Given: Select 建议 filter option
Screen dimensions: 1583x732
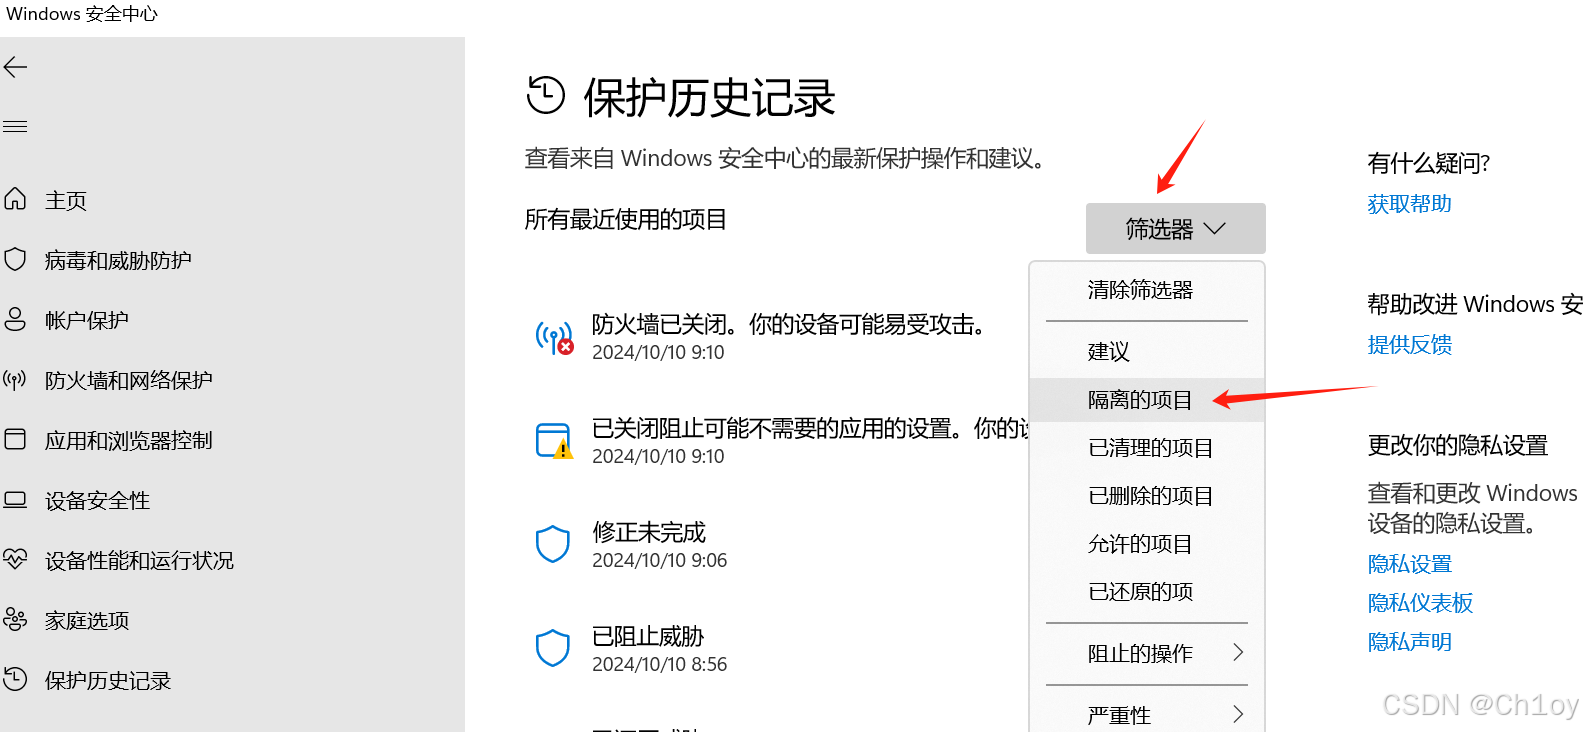Looking at the screenshot, I should (x=1147, y=351).
